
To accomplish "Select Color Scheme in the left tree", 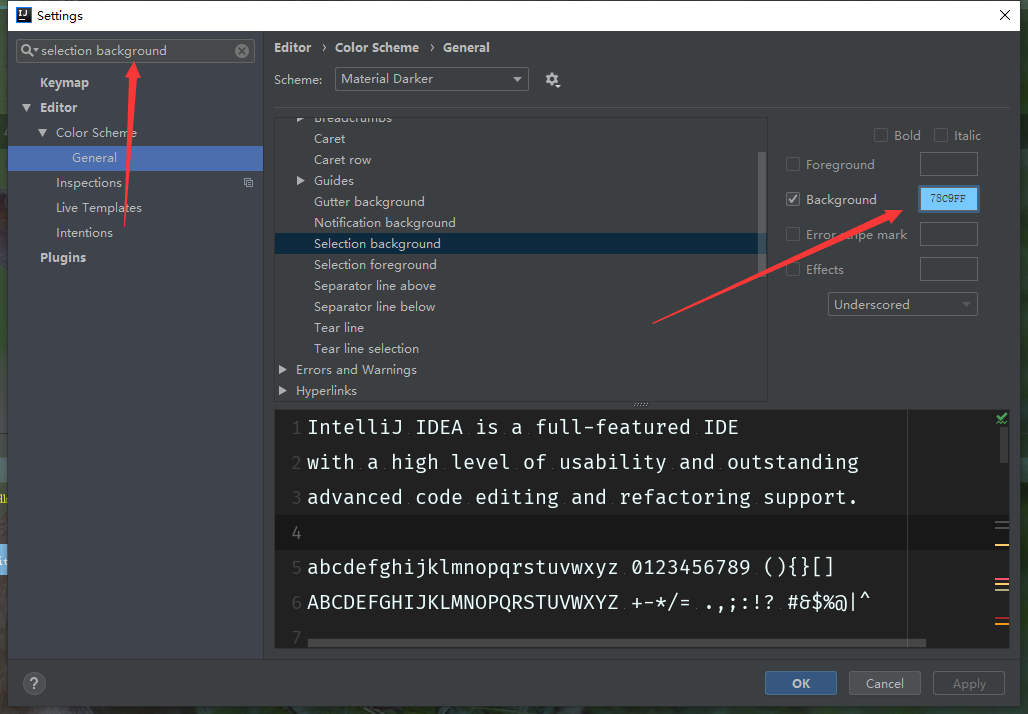I will pyautogui.click(x=96, y=132).
